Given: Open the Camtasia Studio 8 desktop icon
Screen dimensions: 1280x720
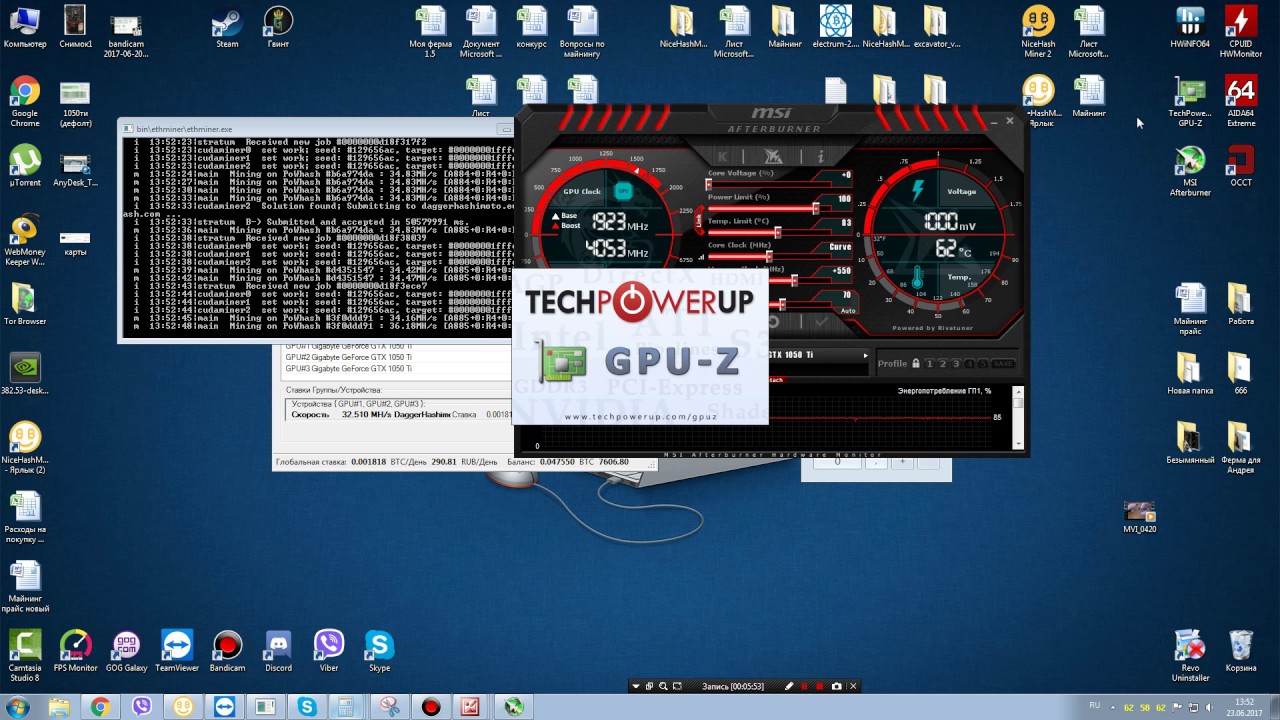Looking at the screenshot, I should coord(25,655).
